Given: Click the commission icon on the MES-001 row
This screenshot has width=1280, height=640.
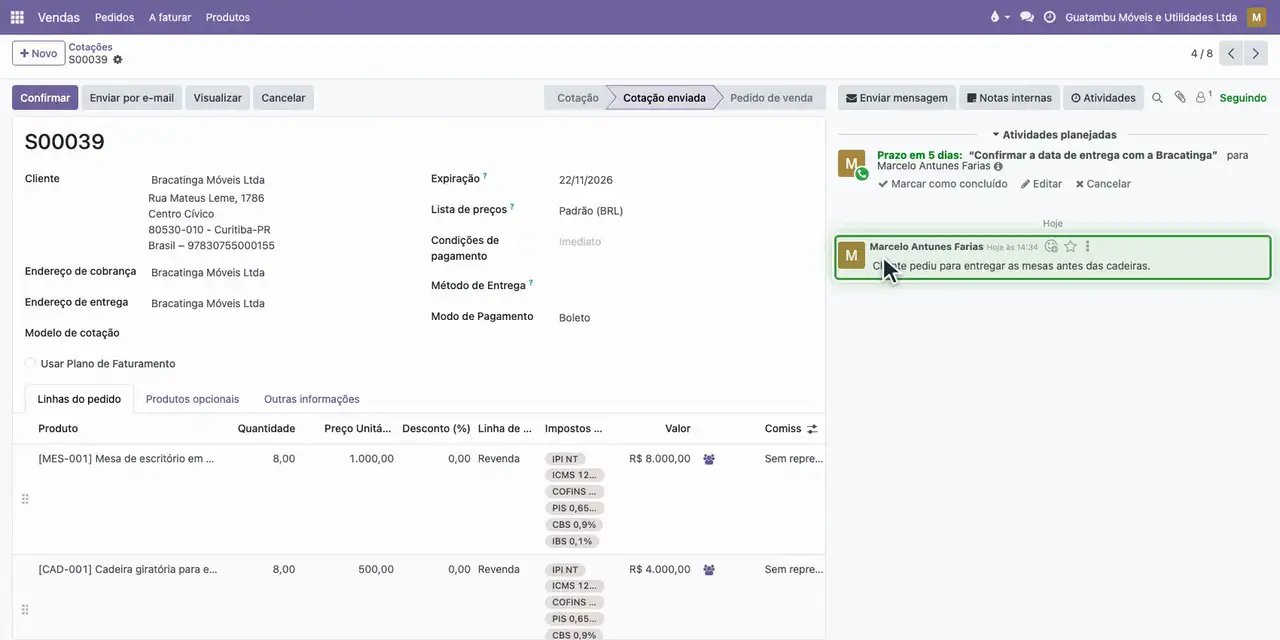Looking at the screenshot, I should 709,459.
